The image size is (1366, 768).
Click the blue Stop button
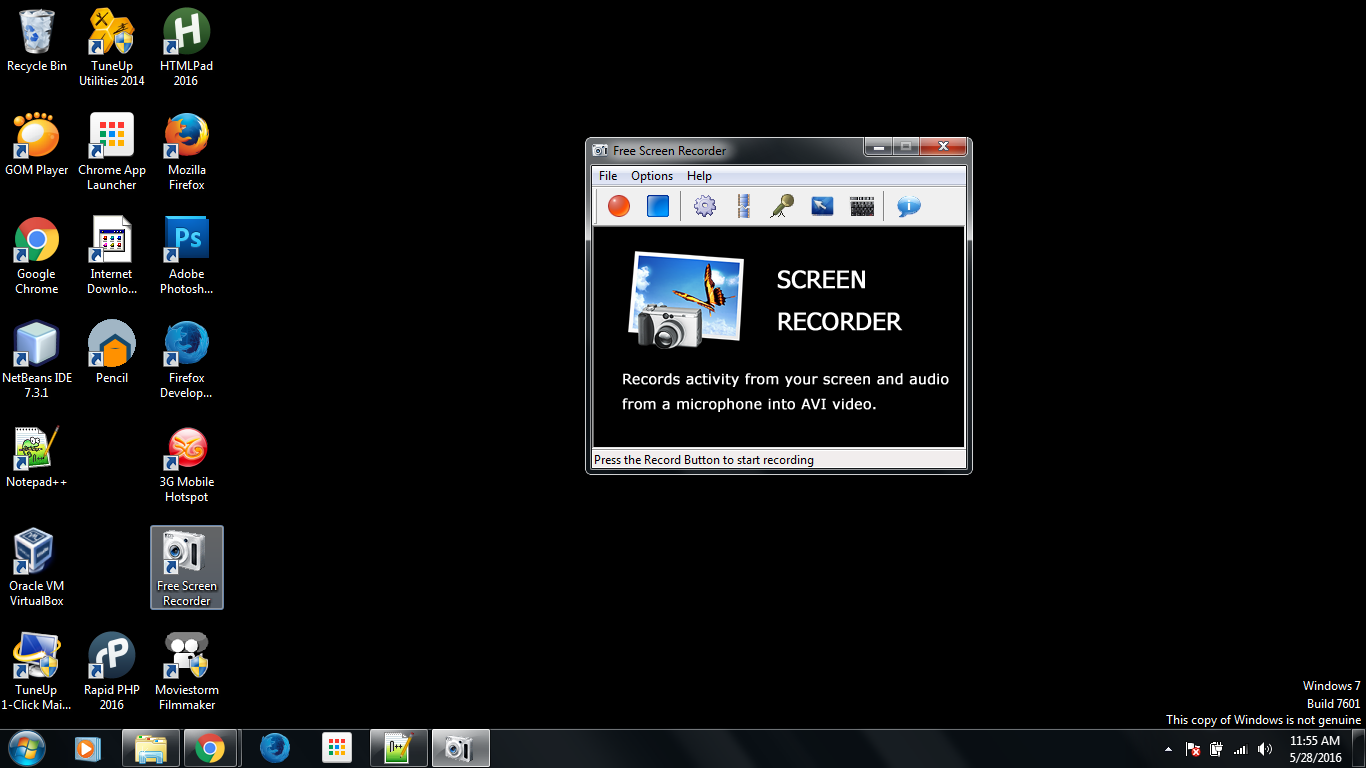click(x=657, y=206)
